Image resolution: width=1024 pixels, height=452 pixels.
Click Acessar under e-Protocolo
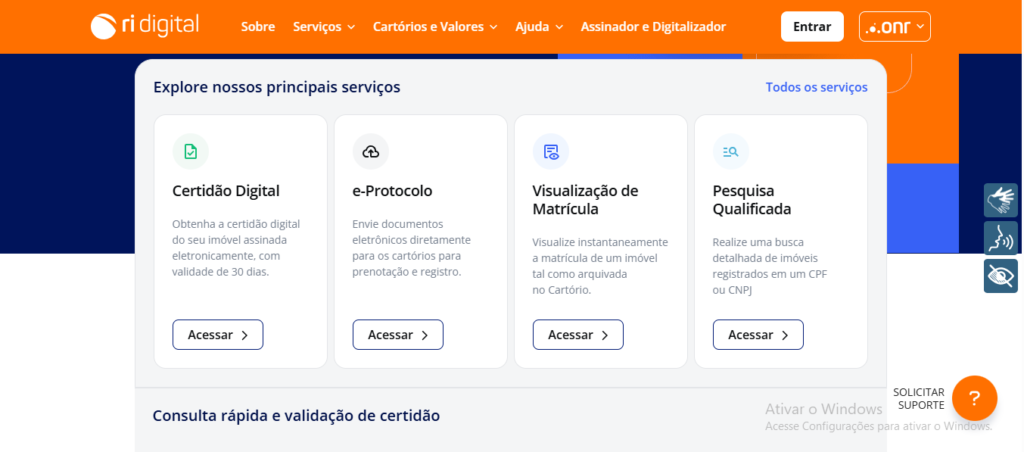point(398,335)
